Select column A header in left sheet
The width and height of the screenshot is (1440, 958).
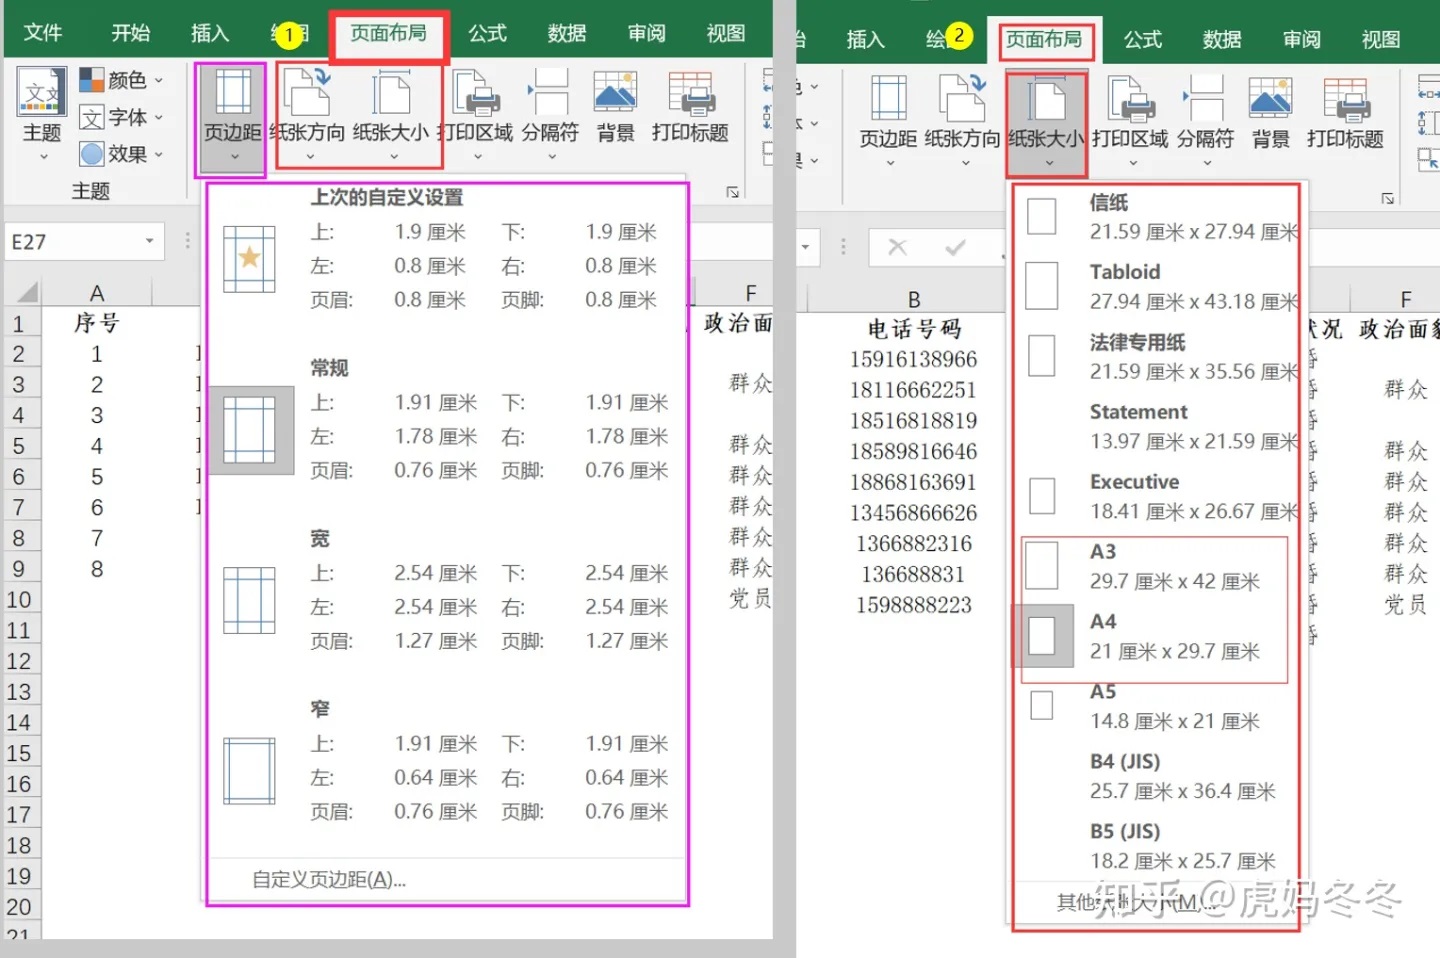point(97,292)
